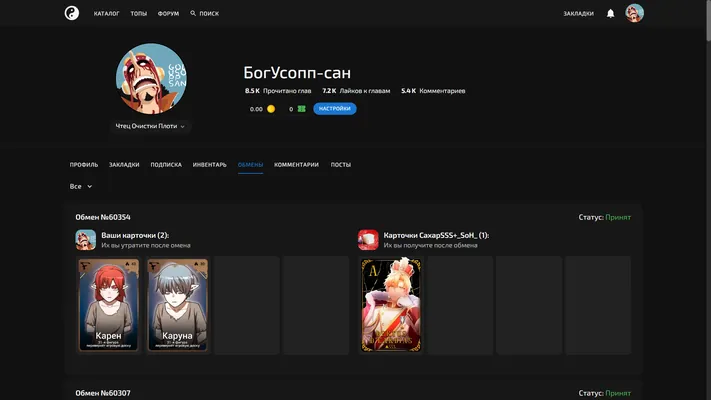This screenshot has height=400, width=711.
Task: Click the Ваши карточки (2) label
Action: point(135,235)
